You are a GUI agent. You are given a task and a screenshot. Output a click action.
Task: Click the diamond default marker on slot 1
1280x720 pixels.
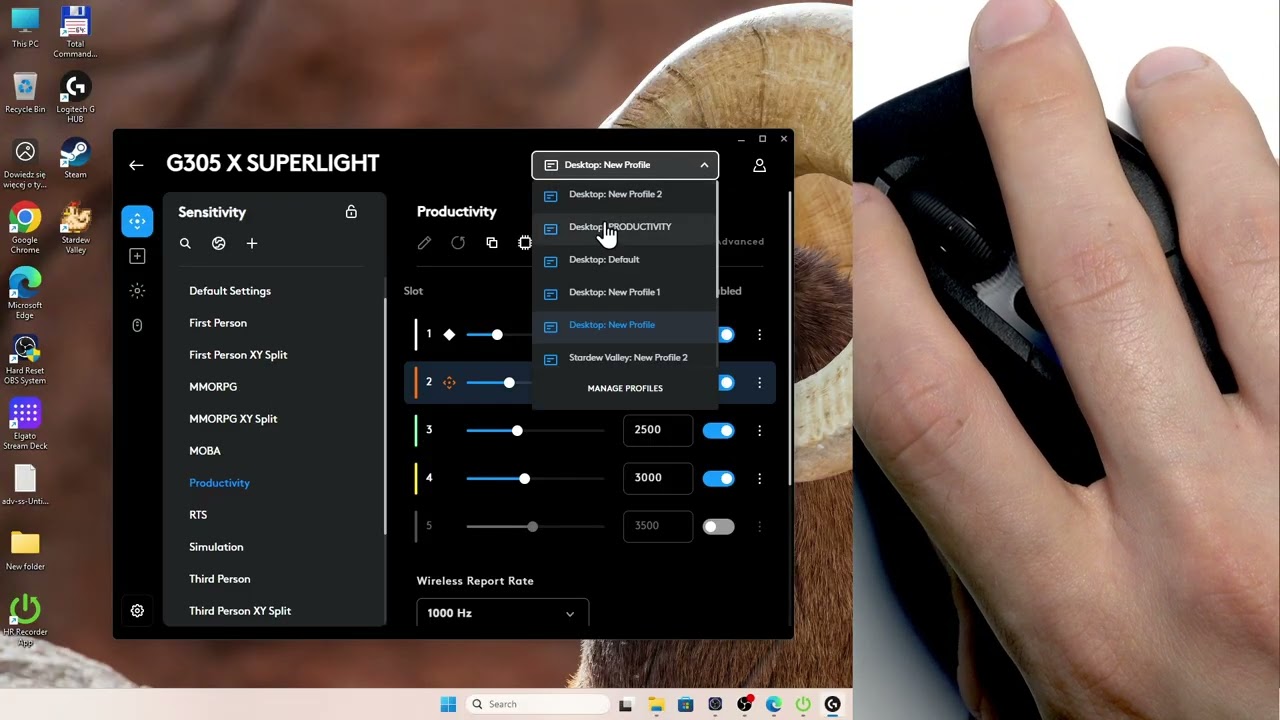[449, 334]
